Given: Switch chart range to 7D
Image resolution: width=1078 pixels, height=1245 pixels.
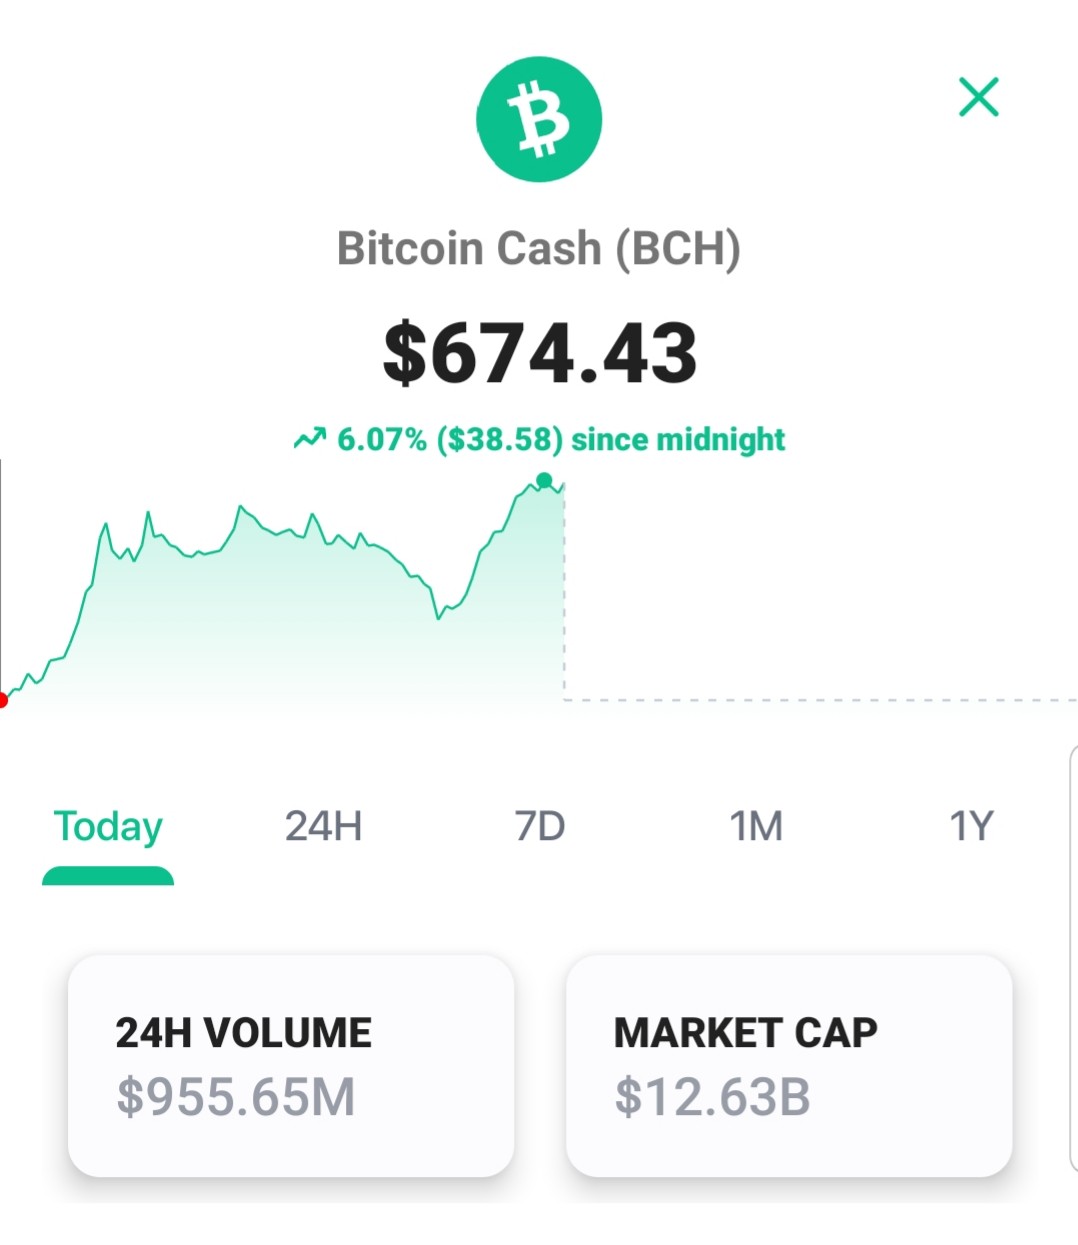Looking at the screenshot, I should pyautogui.click(x=540, y=826).
